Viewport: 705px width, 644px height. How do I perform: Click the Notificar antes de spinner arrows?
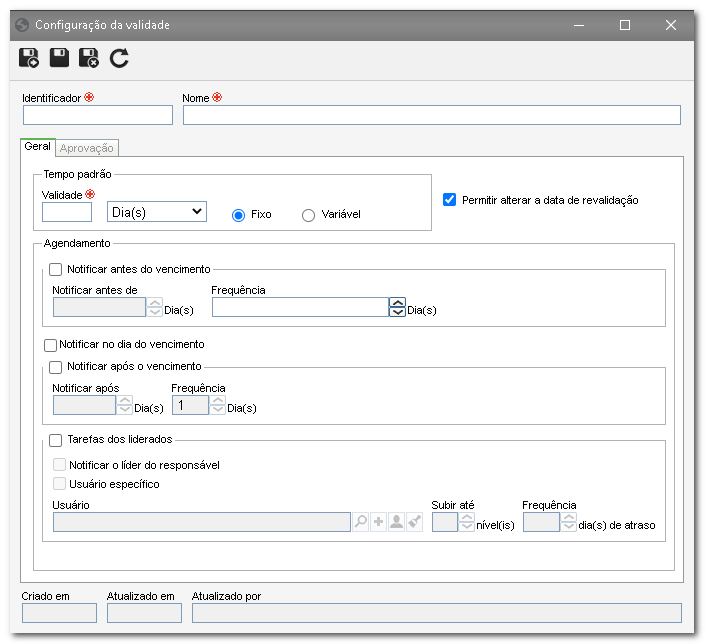(155, 307)
